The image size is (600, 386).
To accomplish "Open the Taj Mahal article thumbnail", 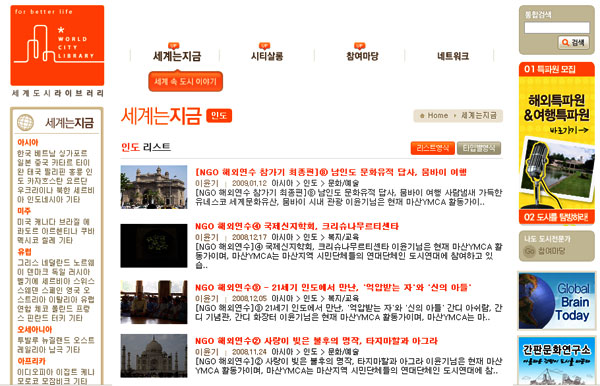I will (154, 356).
